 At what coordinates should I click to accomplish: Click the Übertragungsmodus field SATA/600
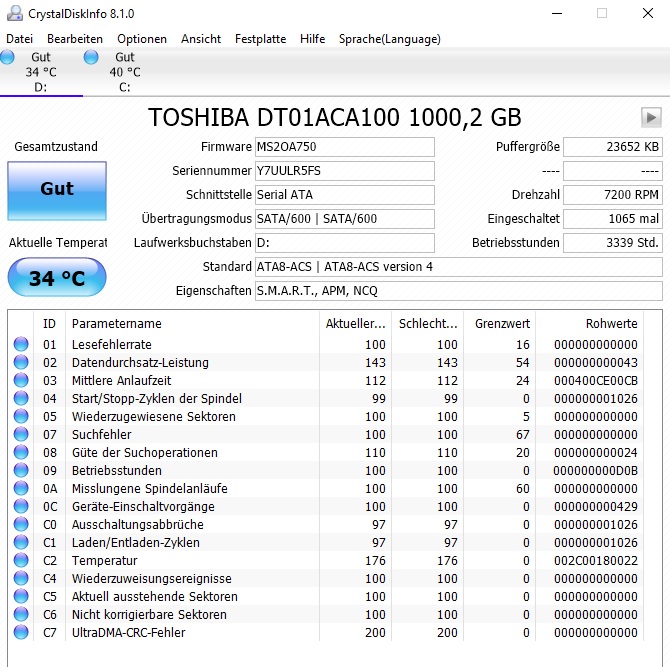click(x=345, y=218)
